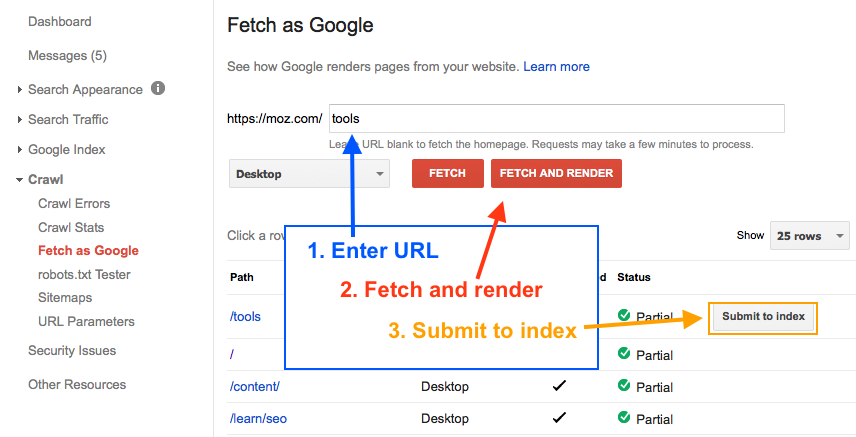Screen dimensions: 856x437
Task: Select robots.txt Tester menu item
Action: click(x=84, y=274)
